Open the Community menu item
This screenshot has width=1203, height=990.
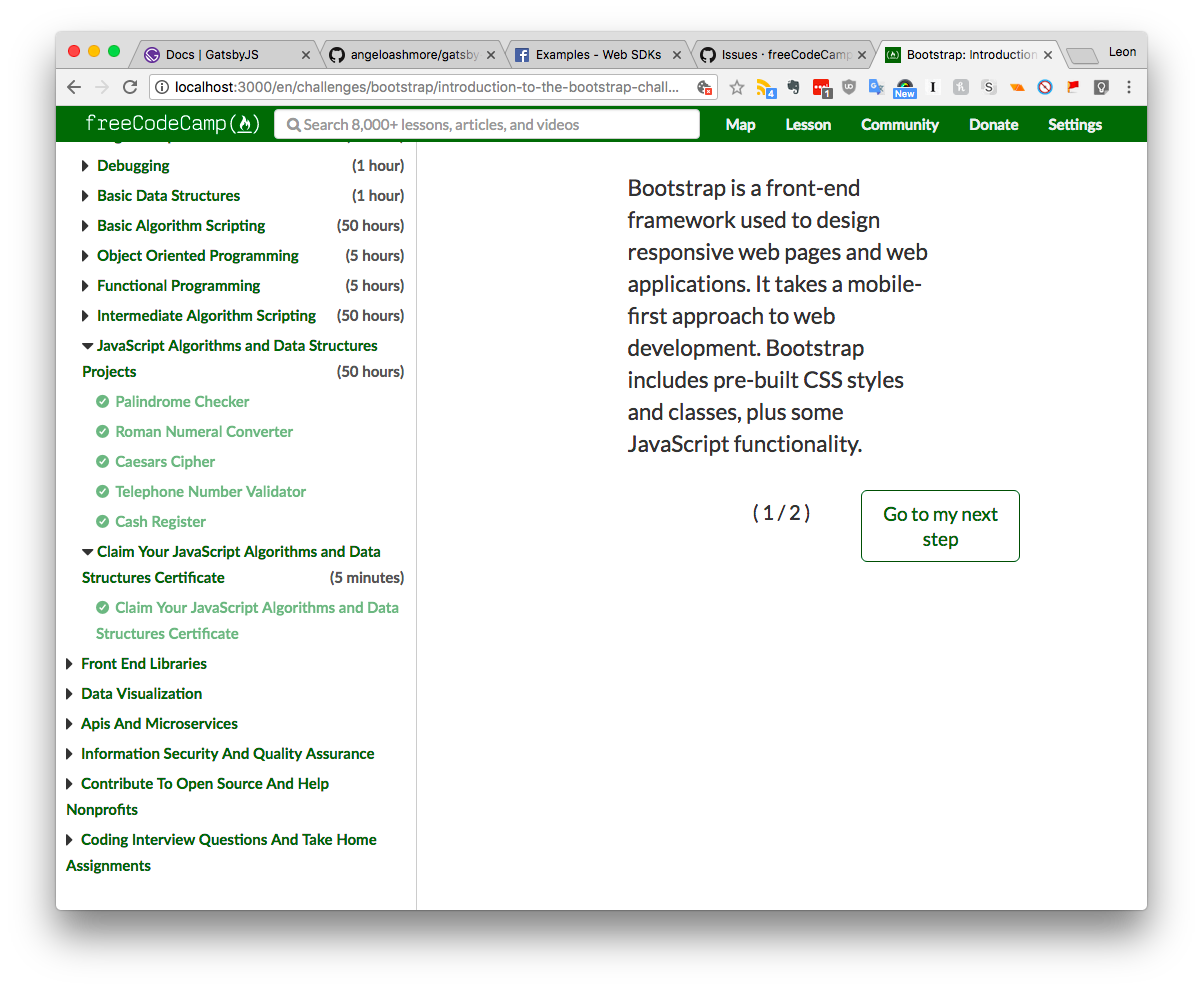898,124
